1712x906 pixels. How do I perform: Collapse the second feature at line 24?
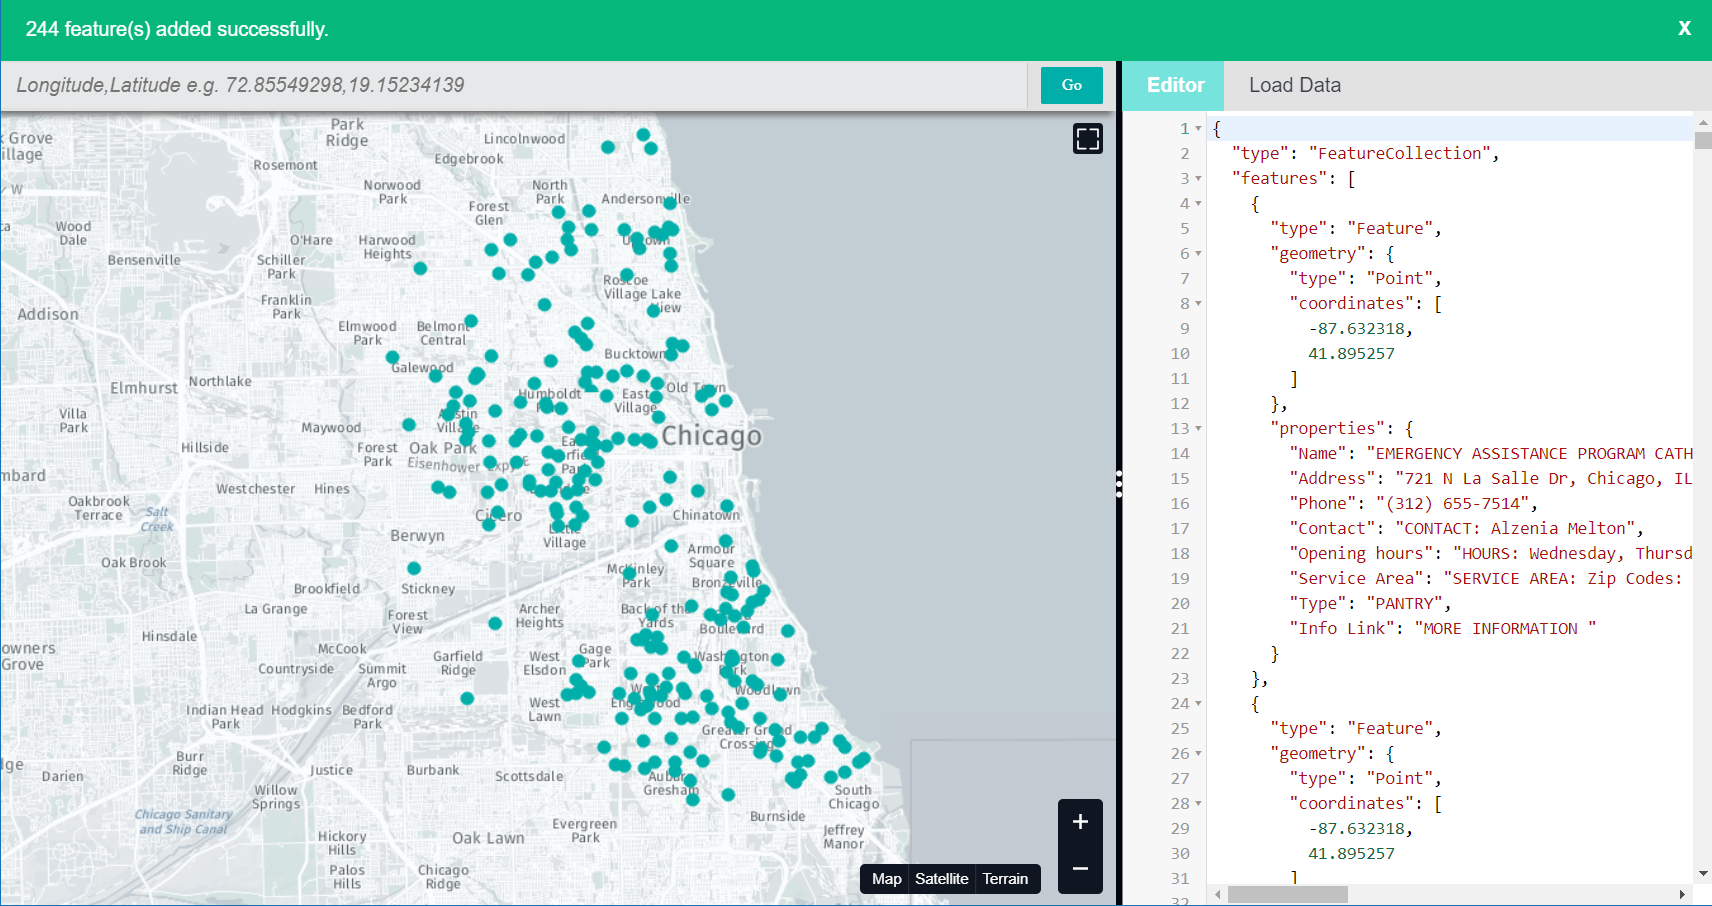coord(1198,703)
